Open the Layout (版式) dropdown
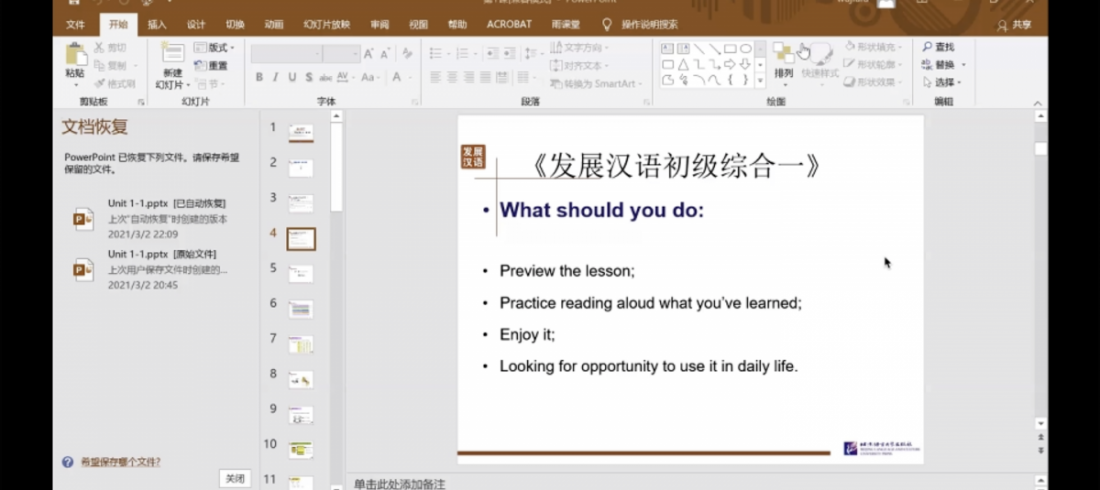Image resolution: width=1100 pixels, height=490 pixels. pos(214,48)
